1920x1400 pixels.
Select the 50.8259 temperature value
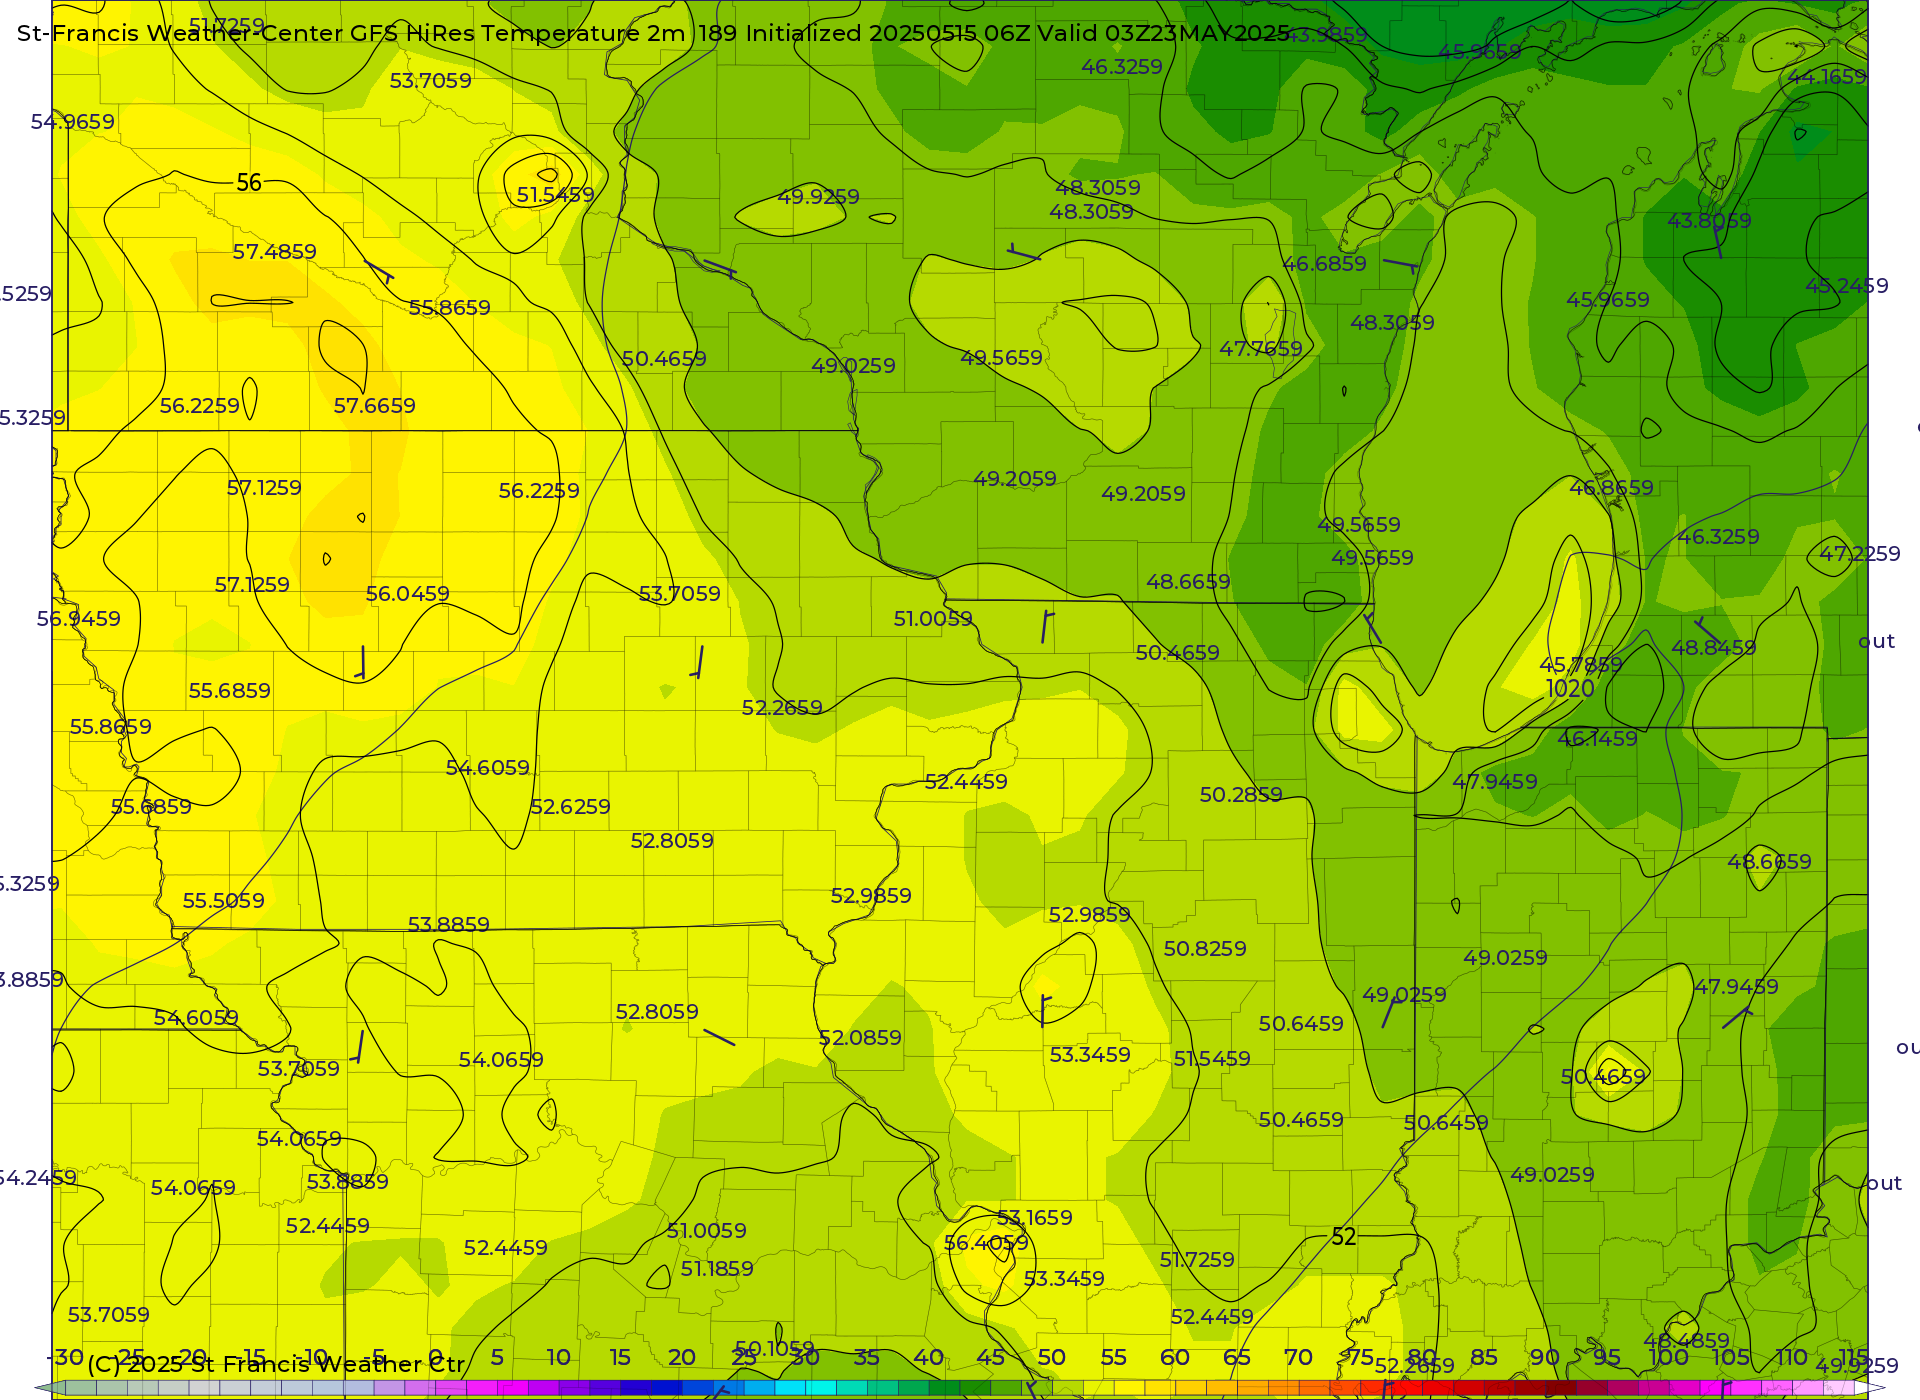(1205, 949)
